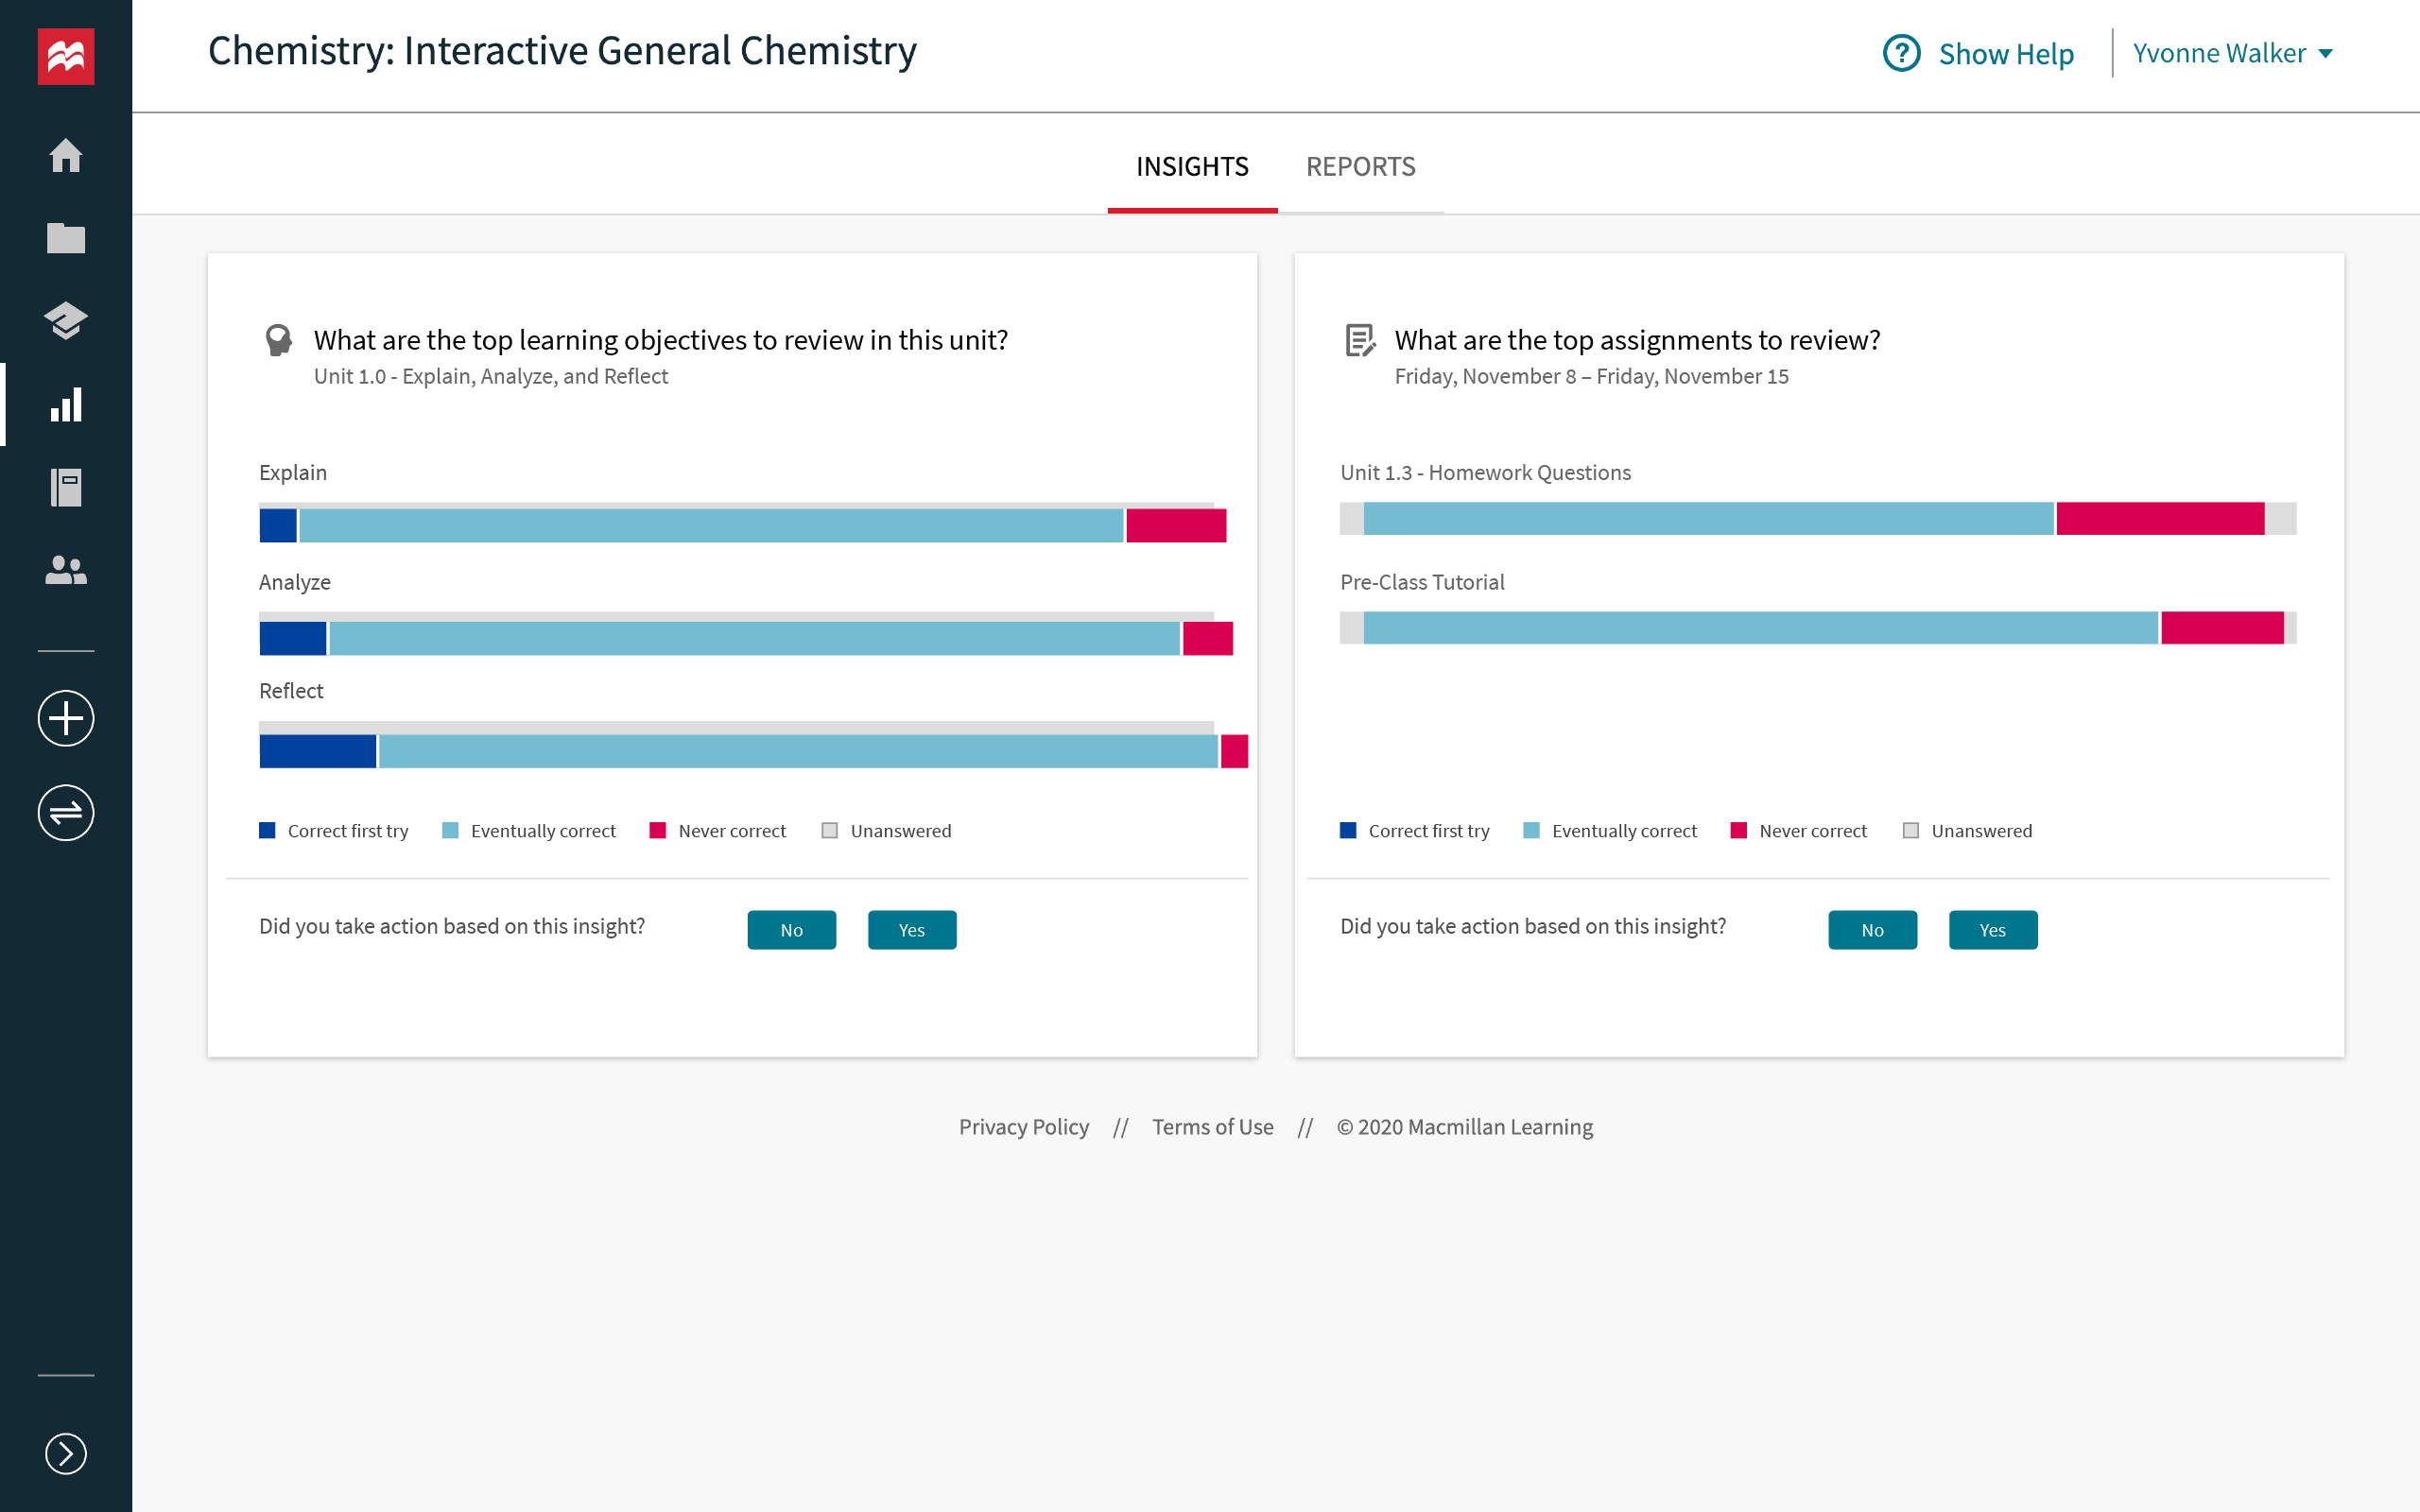Click the plus circle add icon

pos(66,718)
